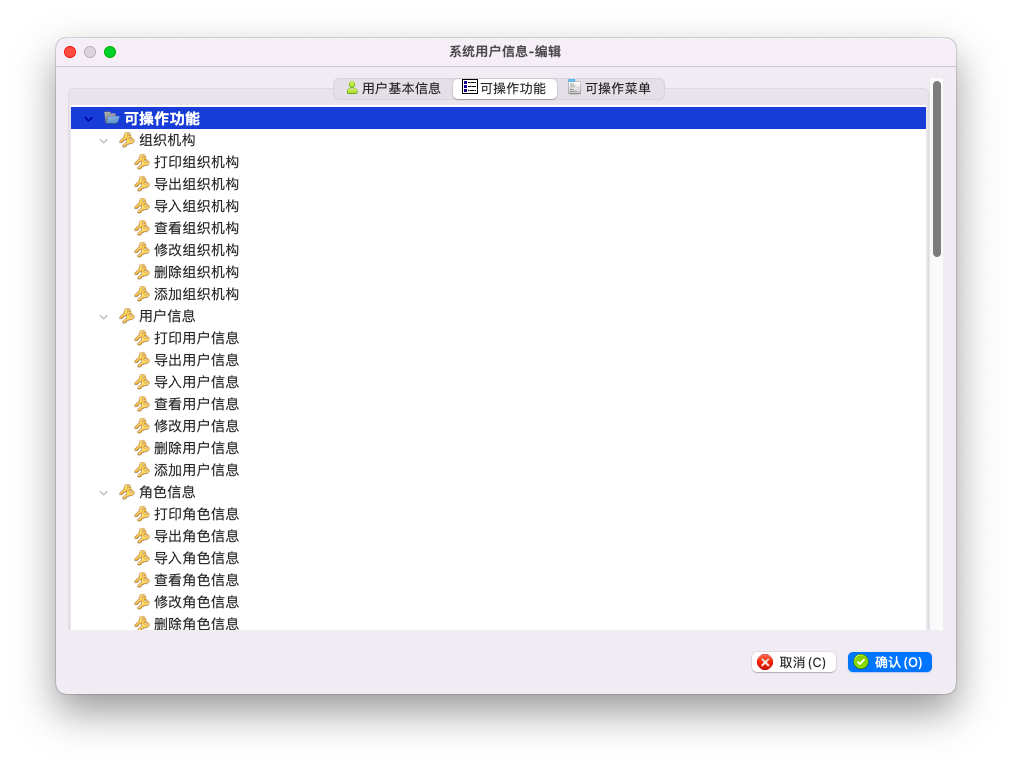Click the key icon beside 修改用户信息
Screen dimensions: 1012x768
(142, 425)
